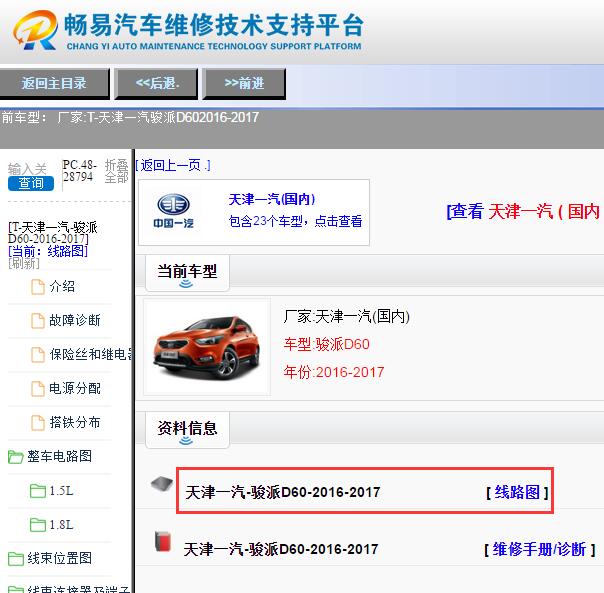Open the 电源分配 tree item
Viewport: 604px width, 593px height.
(x=75, y=388)
